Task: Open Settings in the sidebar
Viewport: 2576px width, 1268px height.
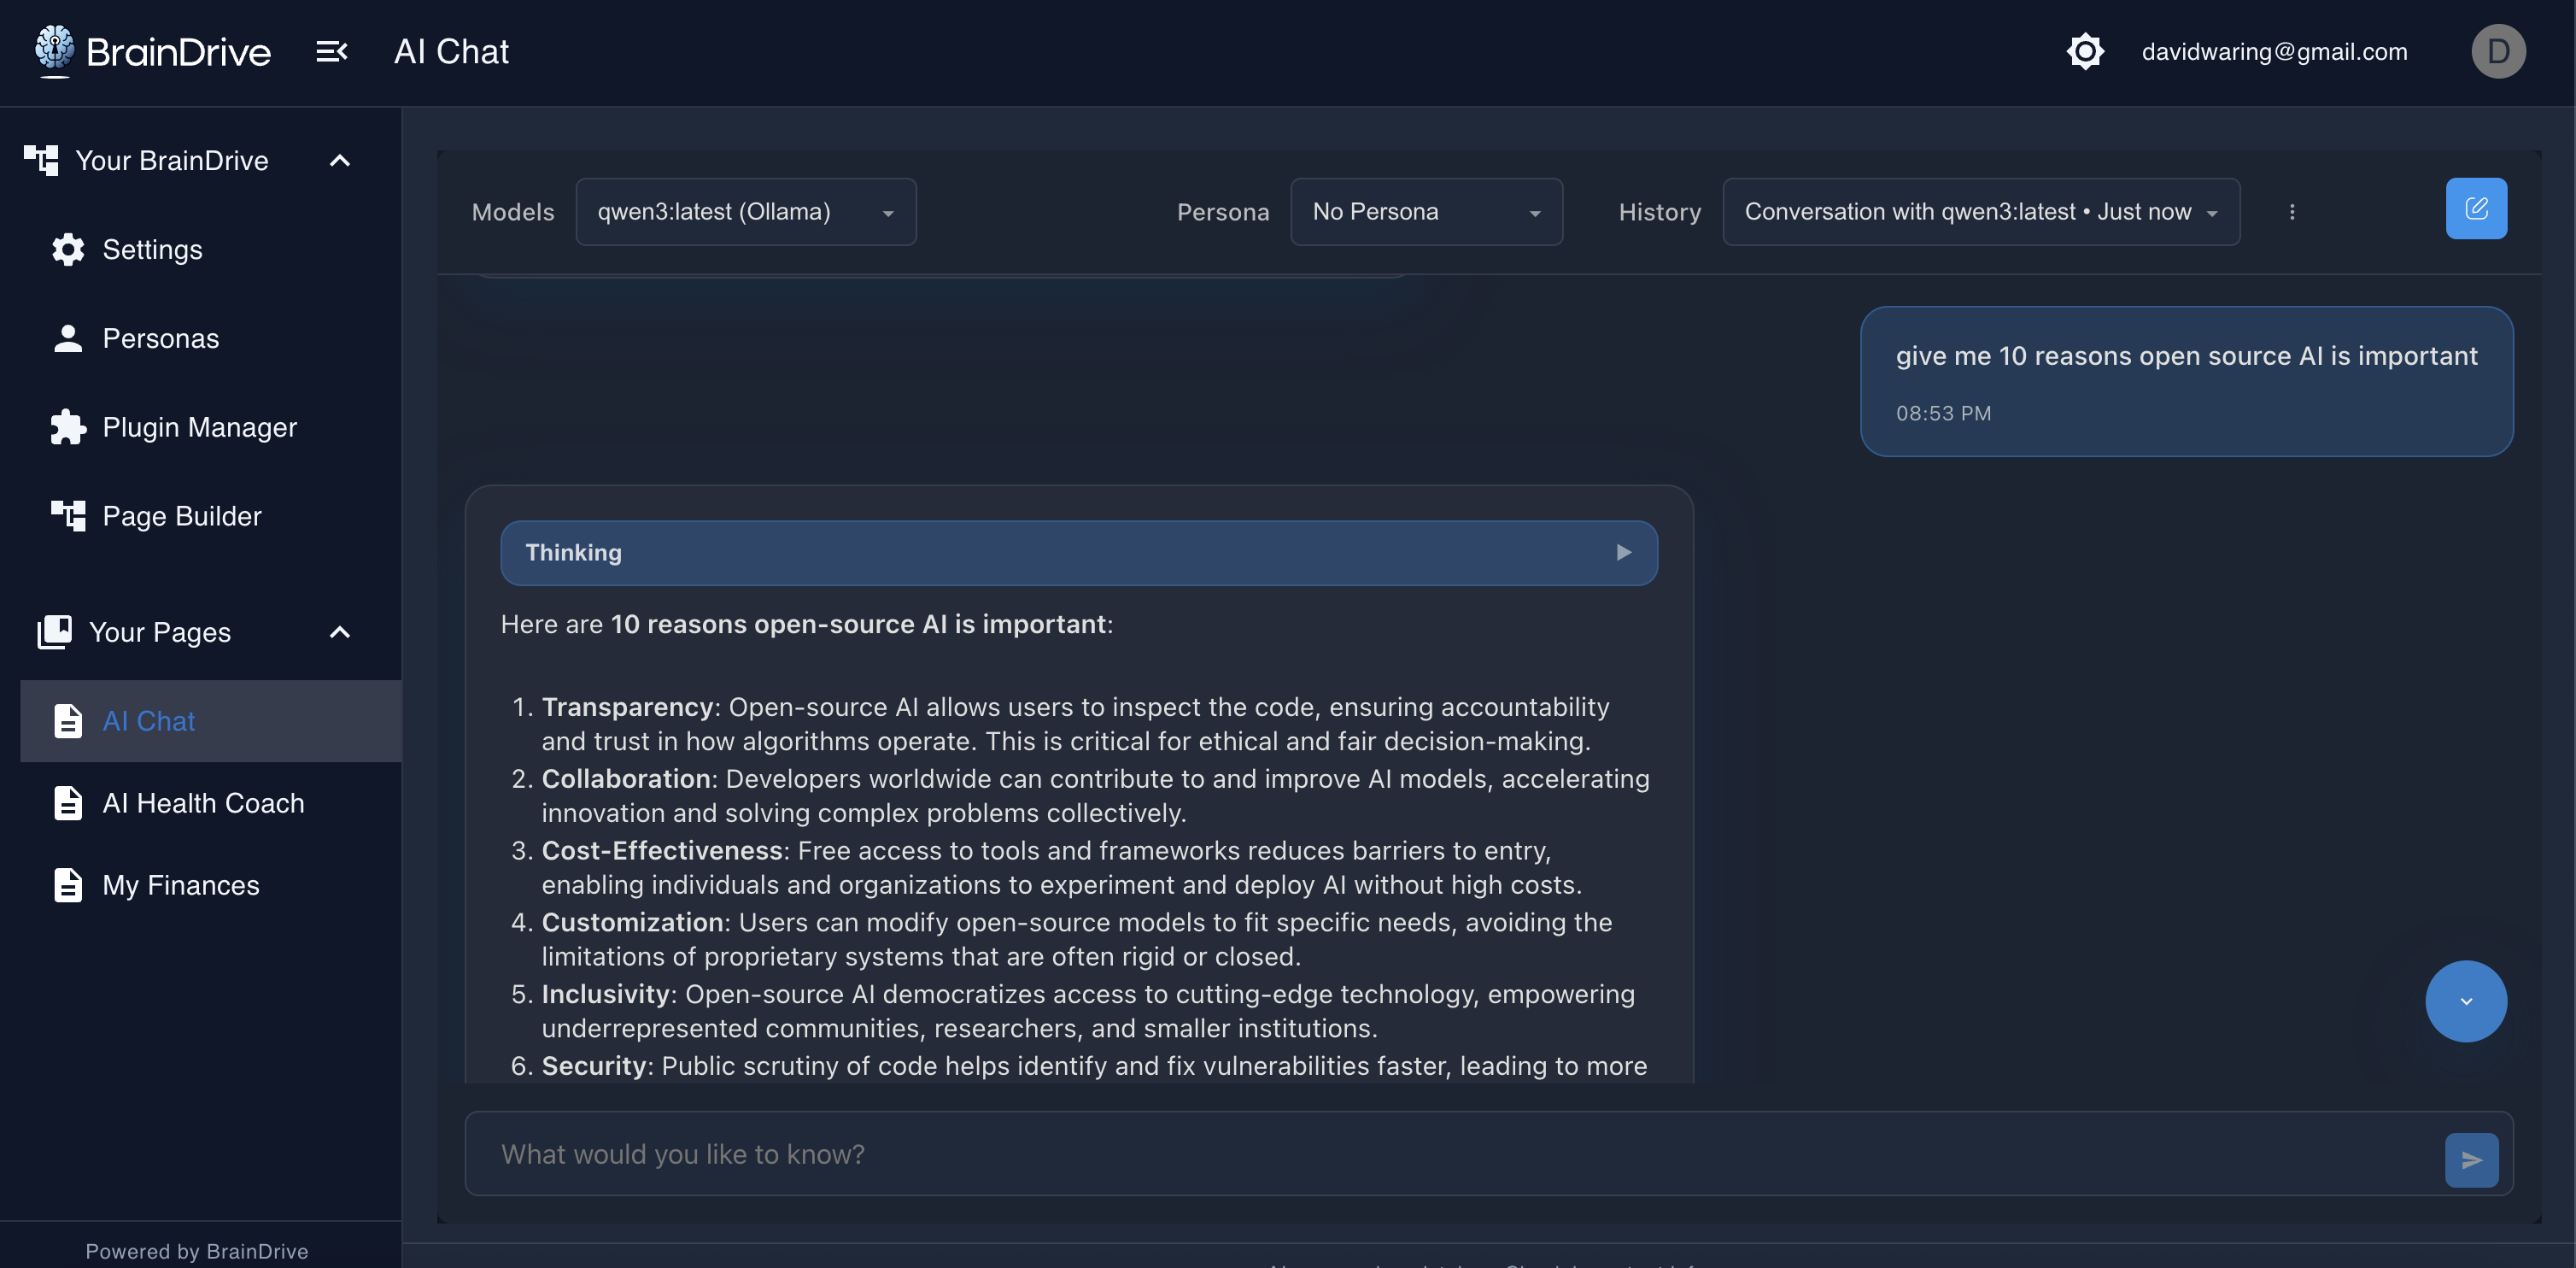Action: click(x=151, y=250)
